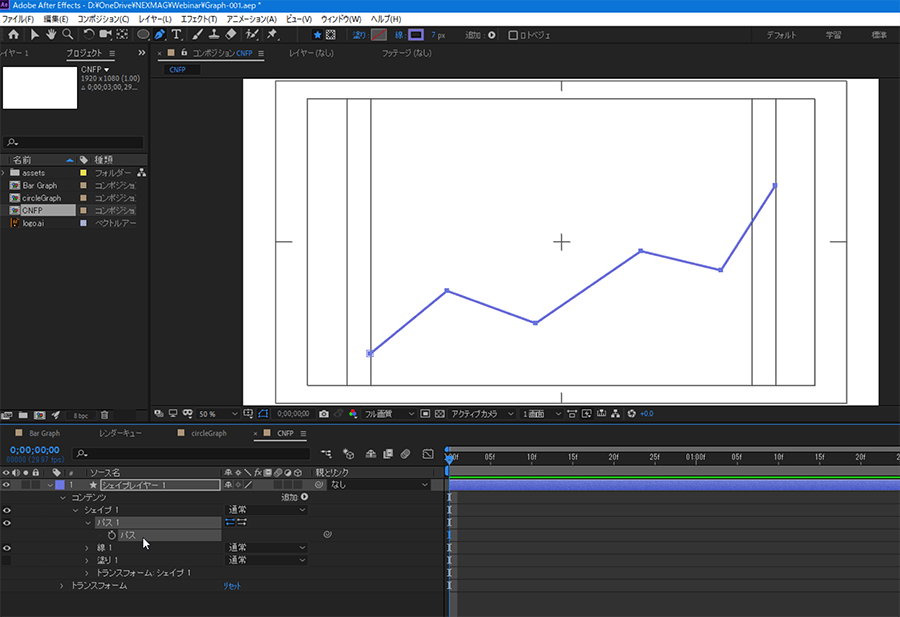Image resolution: width=900 pixels, height=617 pixels.
Task: Select the Hand tool in toolbar
Action: click(x=50, y=35)
